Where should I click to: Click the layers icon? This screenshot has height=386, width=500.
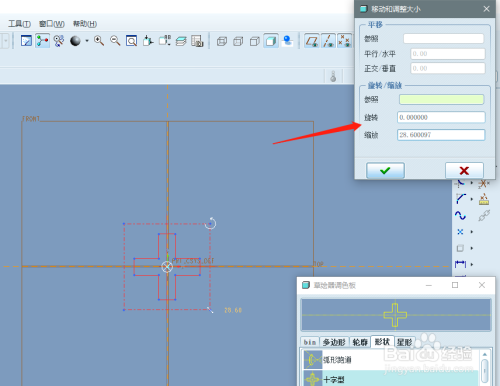[x=181, y=41]
